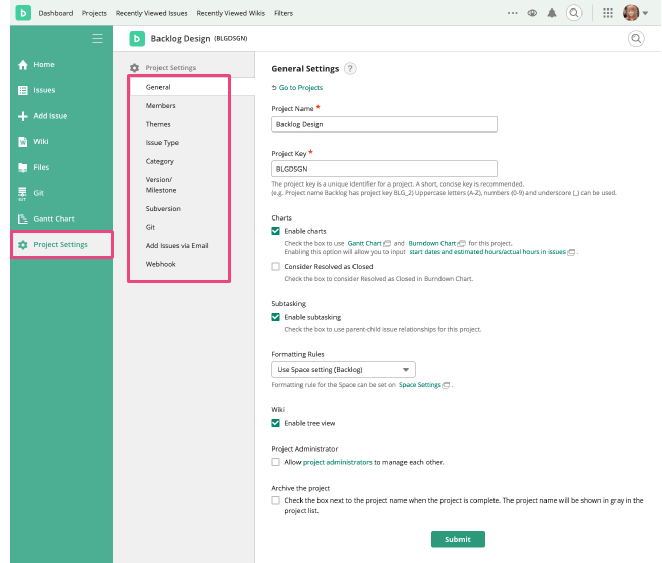The height and width of the screenshot is (563, 662).
Task: Open Recently Viewed Wikis menu
Action: [x=231, y=13]
